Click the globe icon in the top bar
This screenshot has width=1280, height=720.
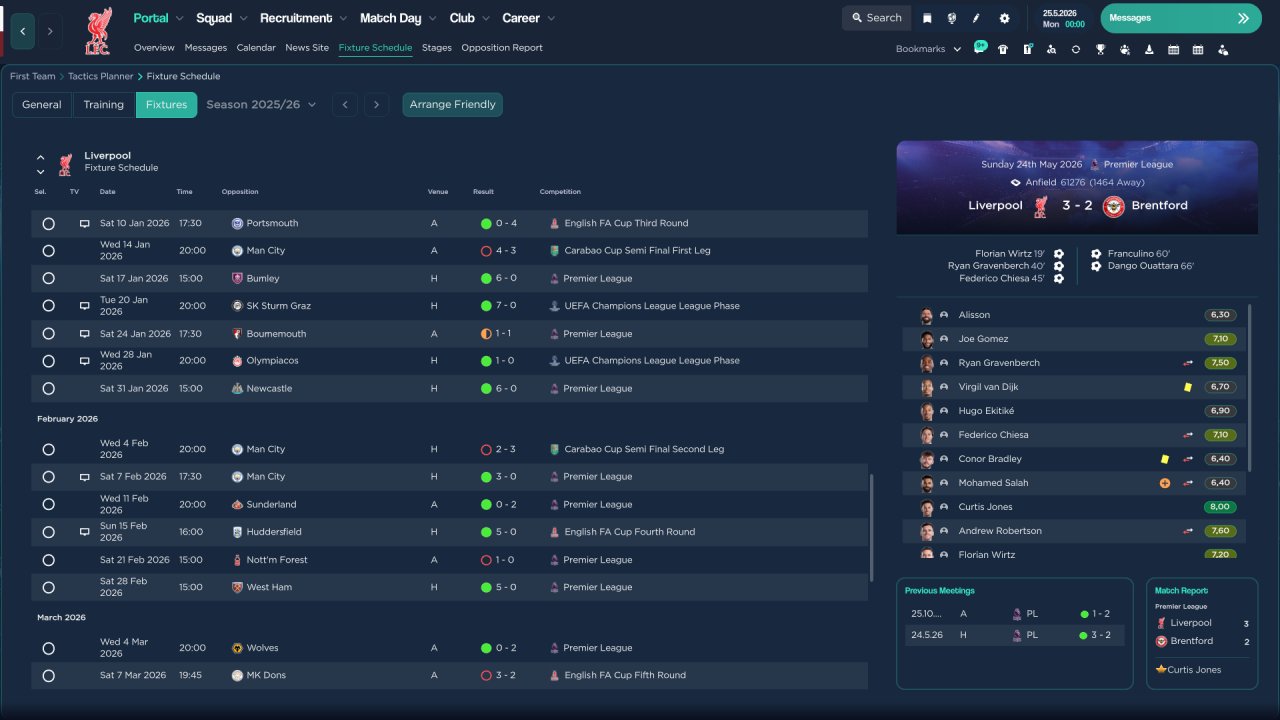[951, 18]
